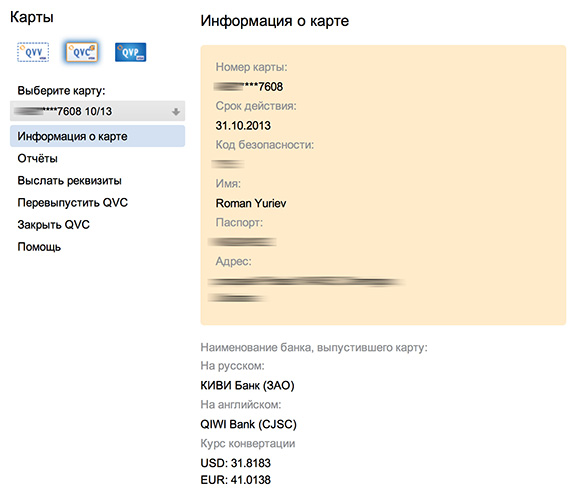Click the dropdown arrow next to 10/13

coord(176,111)
